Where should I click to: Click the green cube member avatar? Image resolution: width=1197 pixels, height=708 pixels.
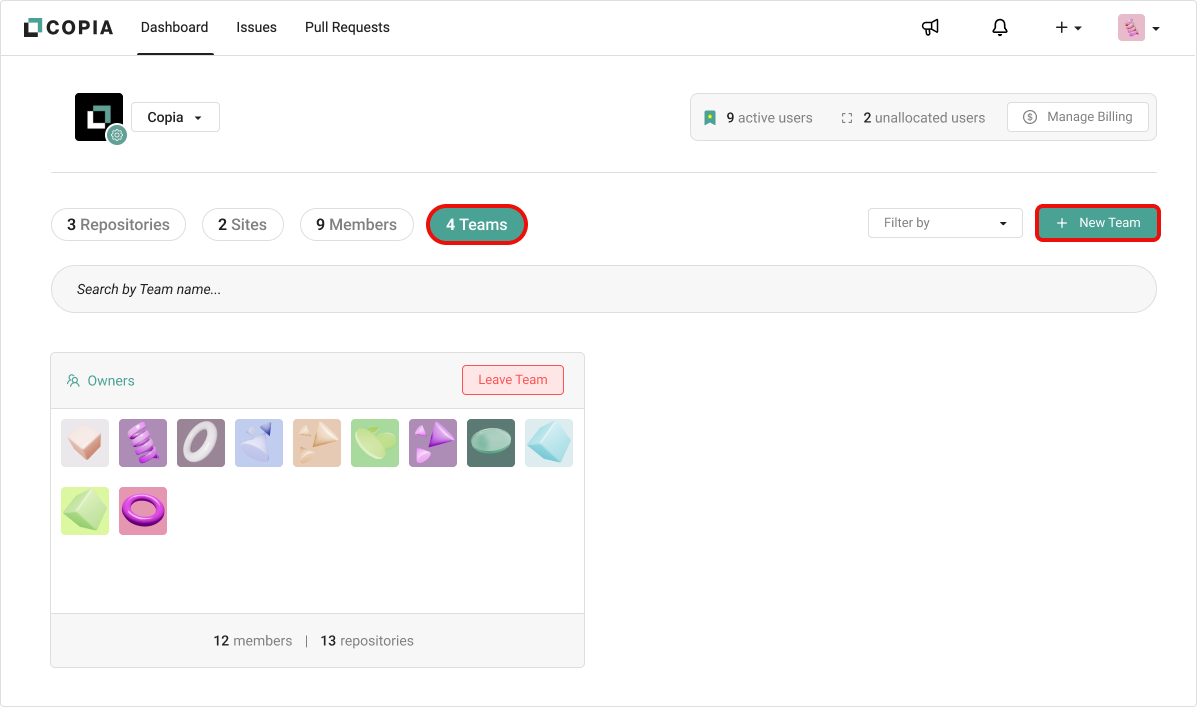pos(85,511)
